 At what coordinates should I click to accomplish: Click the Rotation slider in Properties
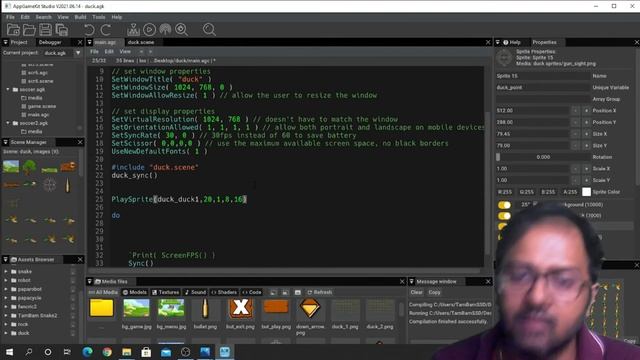543,157
